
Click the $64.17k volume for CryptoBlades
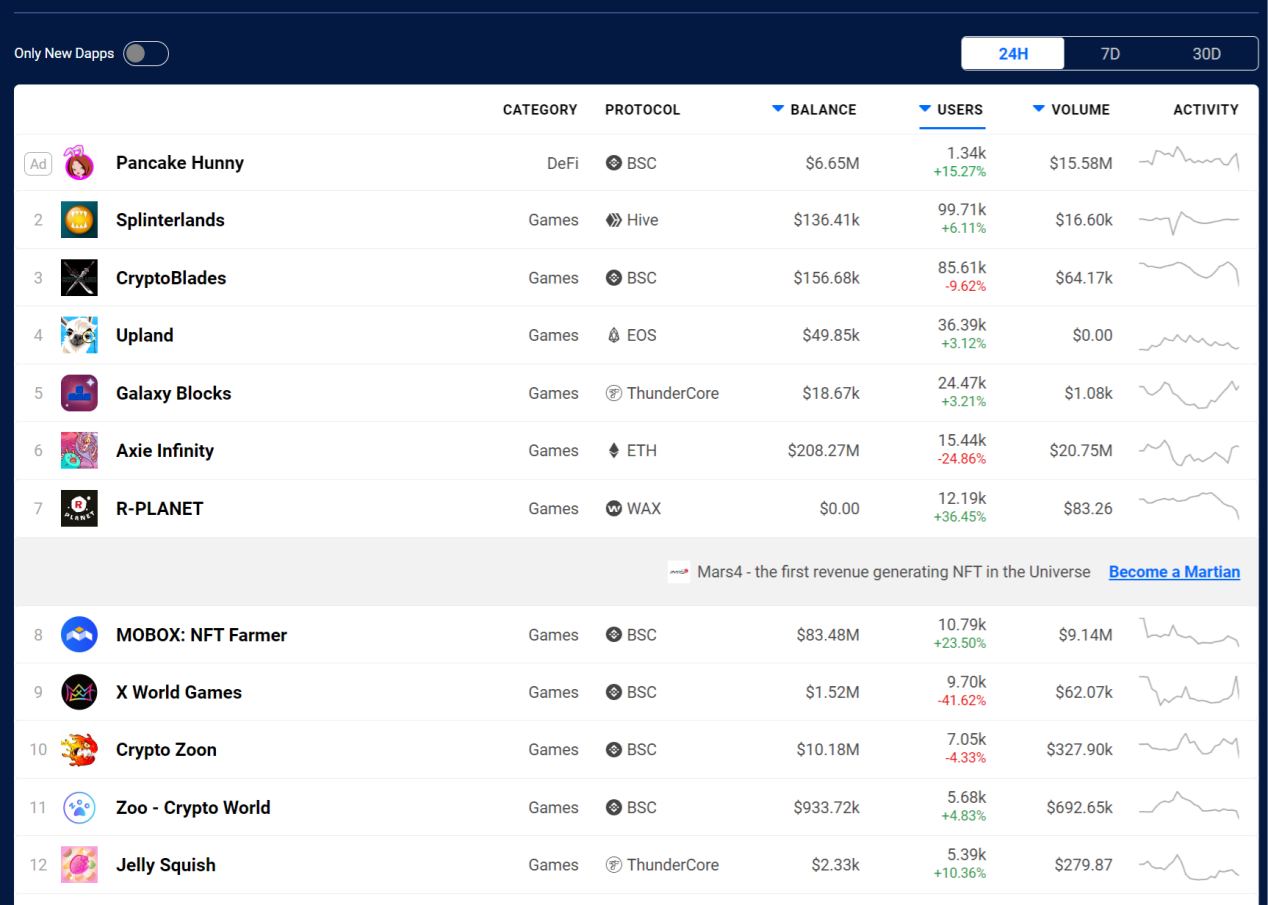[x=1084, y=278]
